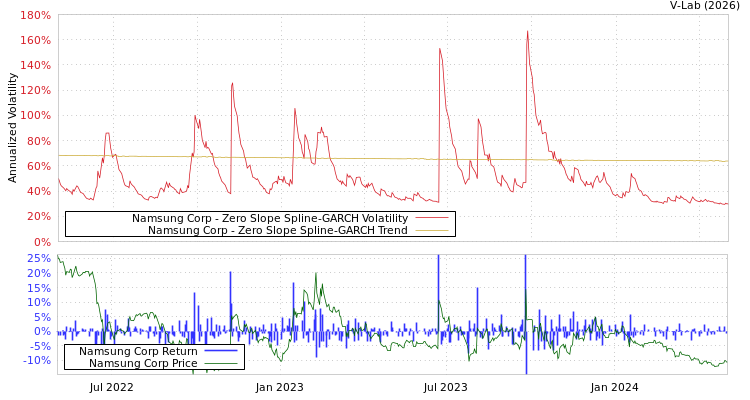Click the 180% y-axis tick label

tap(35, 16)
